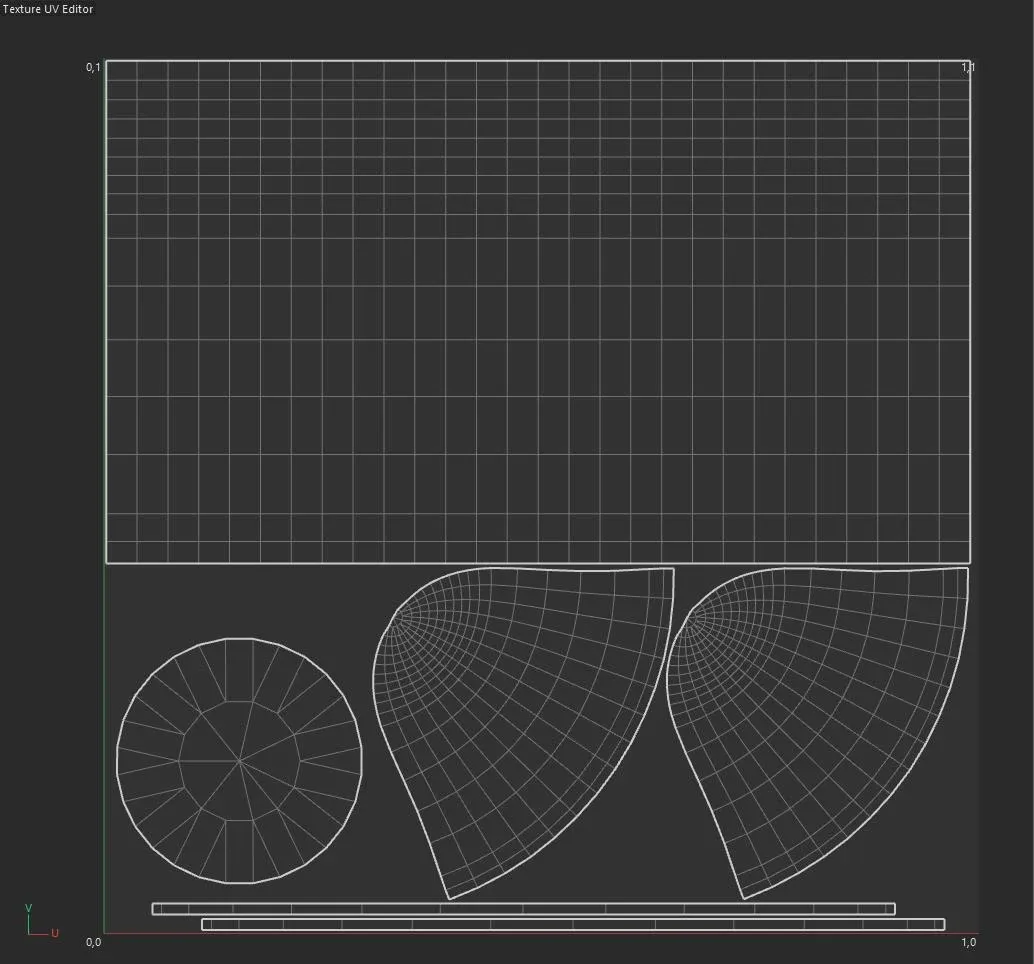Click the 0,0 coordinate label

pos(95,941)
